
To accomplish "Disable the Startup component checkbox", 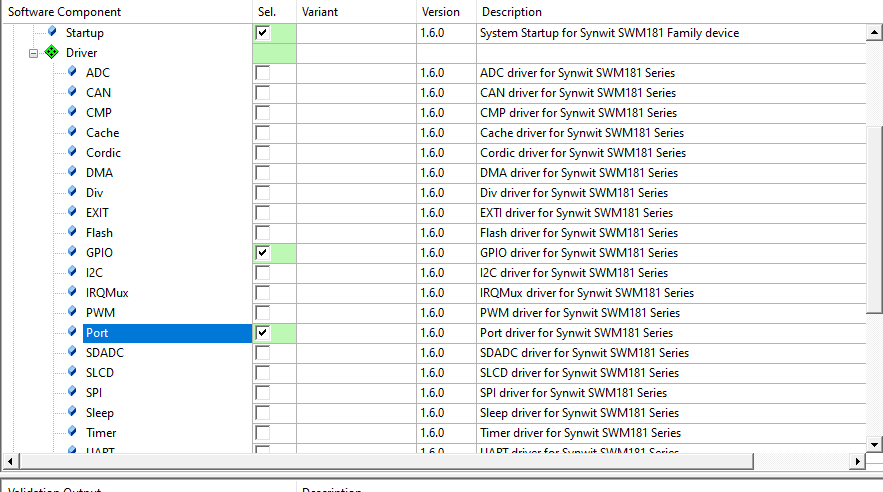I will pyautogui.click(x=263, y=33).
